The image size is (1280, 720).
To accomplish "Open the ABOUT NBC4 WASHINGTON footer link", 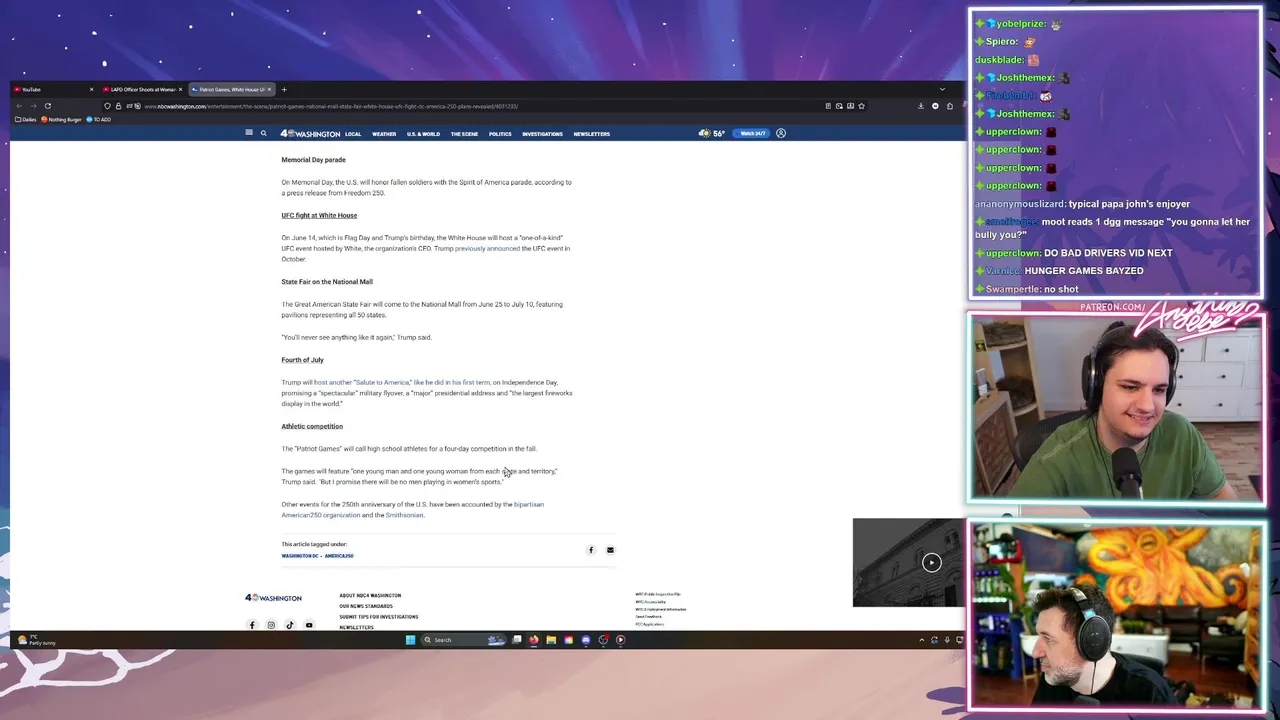I will point(370,595).
